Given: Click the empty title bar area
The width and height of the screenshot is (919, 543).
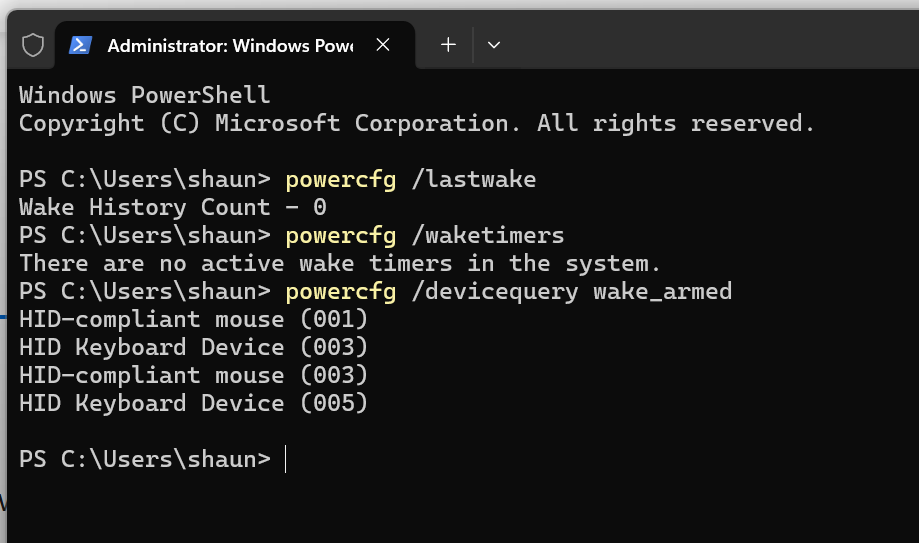Looking at the screenshot, I should click(x=703, y=41).
